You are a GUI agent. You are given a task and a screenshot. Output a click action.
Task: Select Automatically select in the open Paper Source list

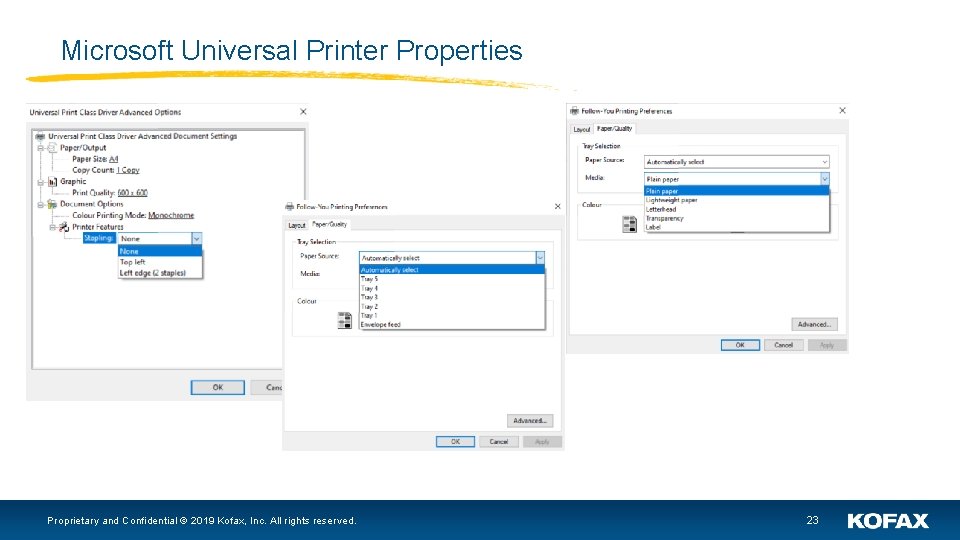tap(452, 269)
